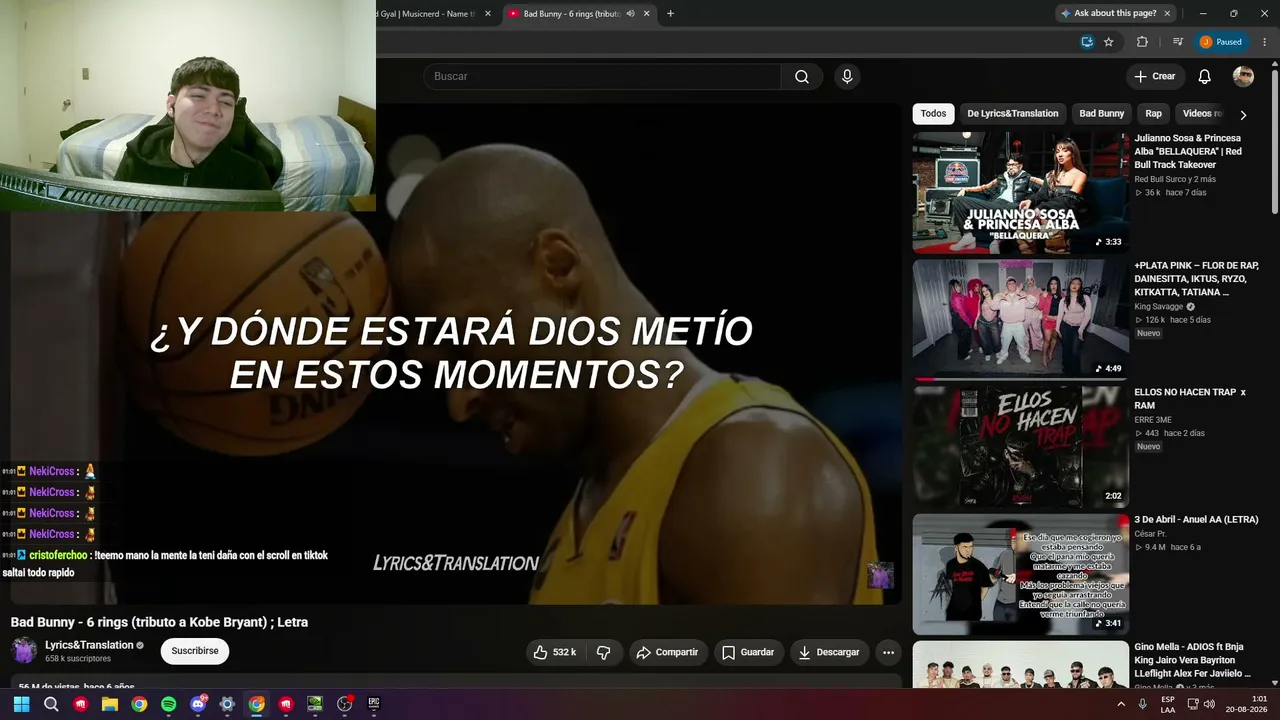Open Spotify from the taskbar
Screen dimensions: 1280x720
169,704
